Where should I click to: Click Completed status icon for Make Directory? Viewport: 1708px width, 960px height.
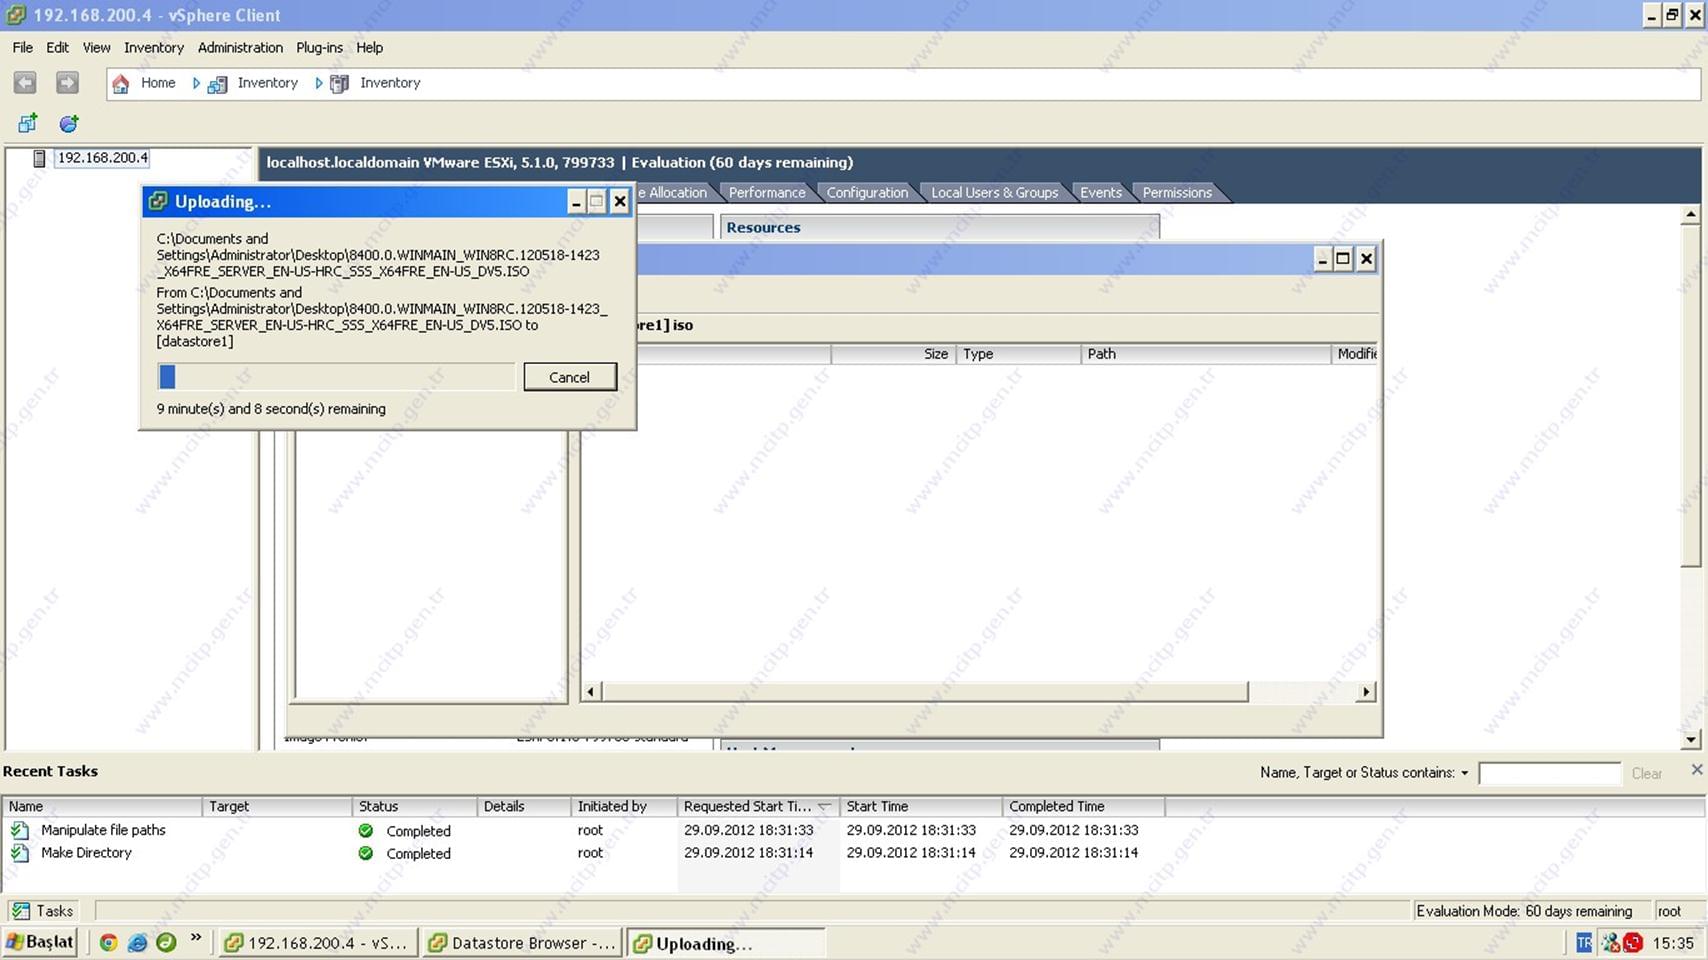366,853
